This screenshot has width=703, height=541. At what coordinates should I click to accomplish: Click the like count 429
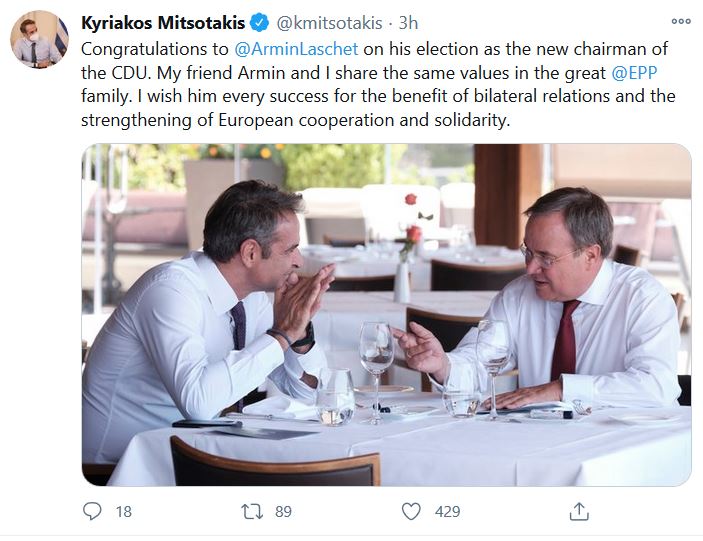click(x=447, y=511)
